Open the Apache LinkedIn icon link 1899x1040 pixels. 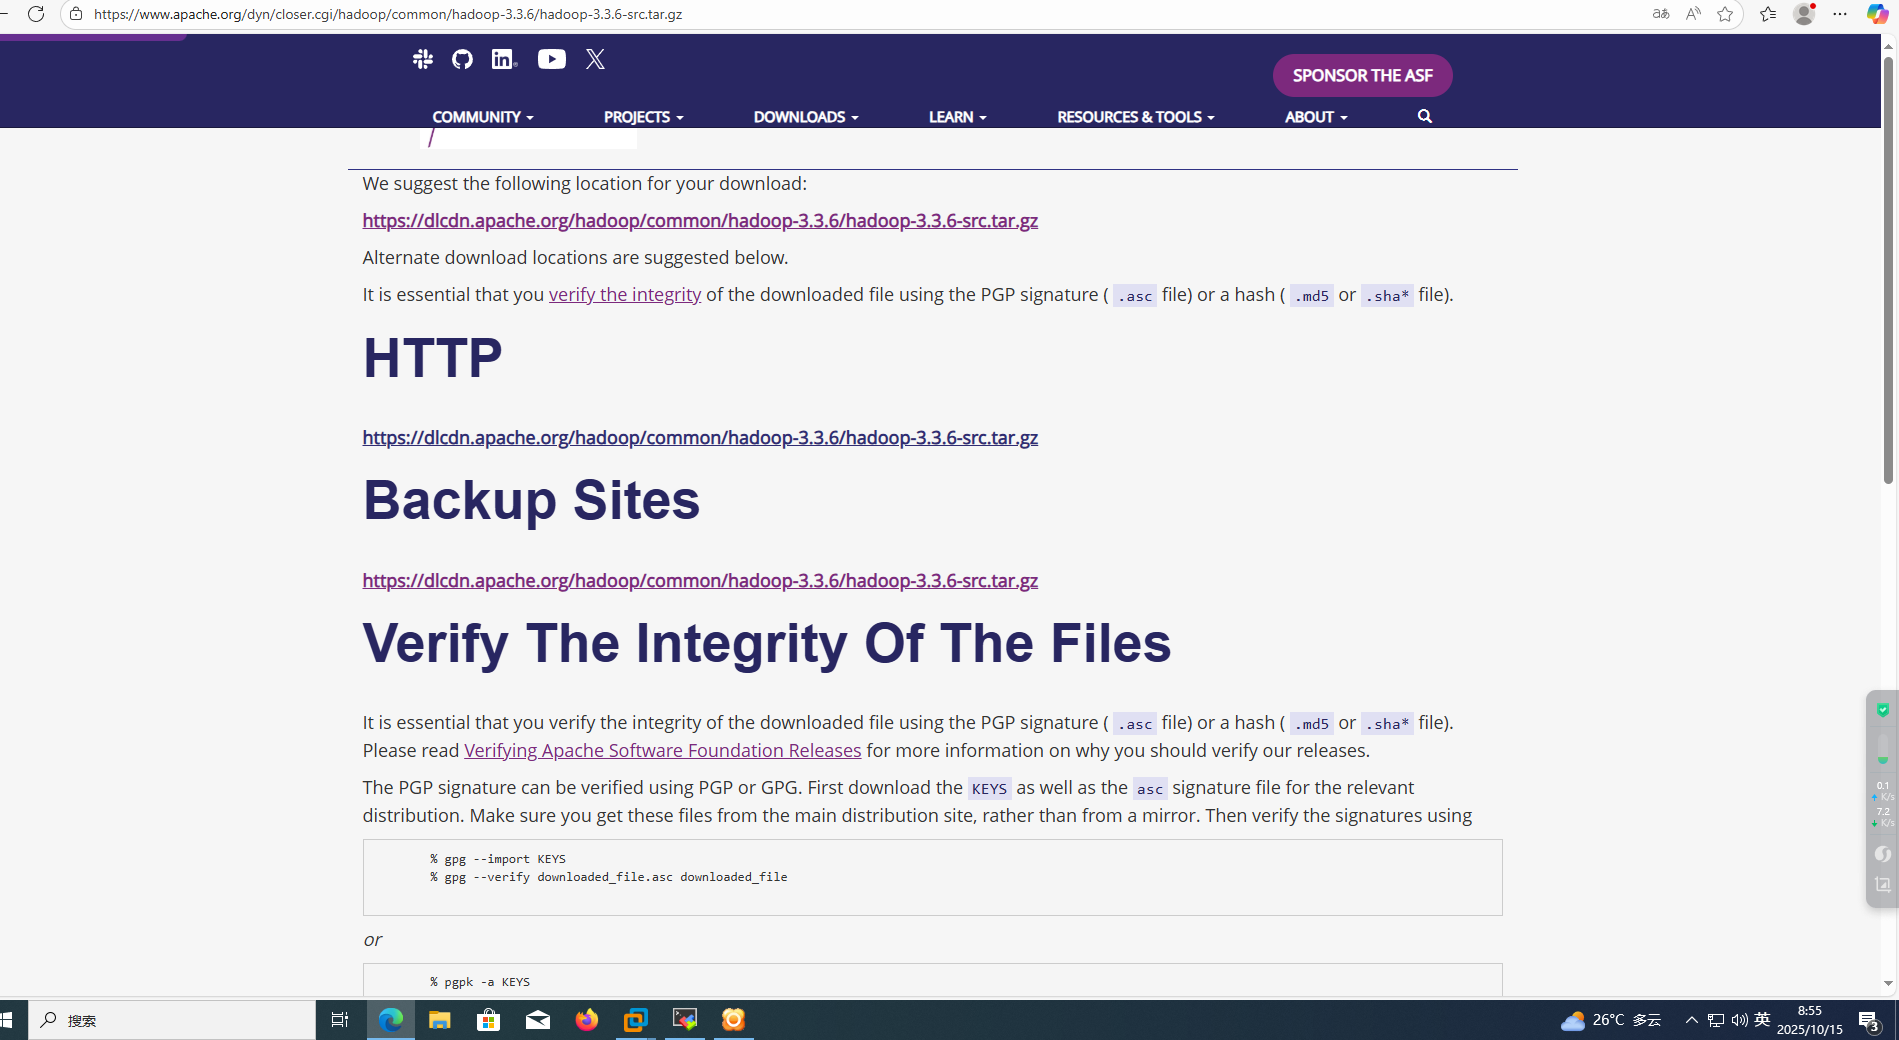click(x=504, y=59)
